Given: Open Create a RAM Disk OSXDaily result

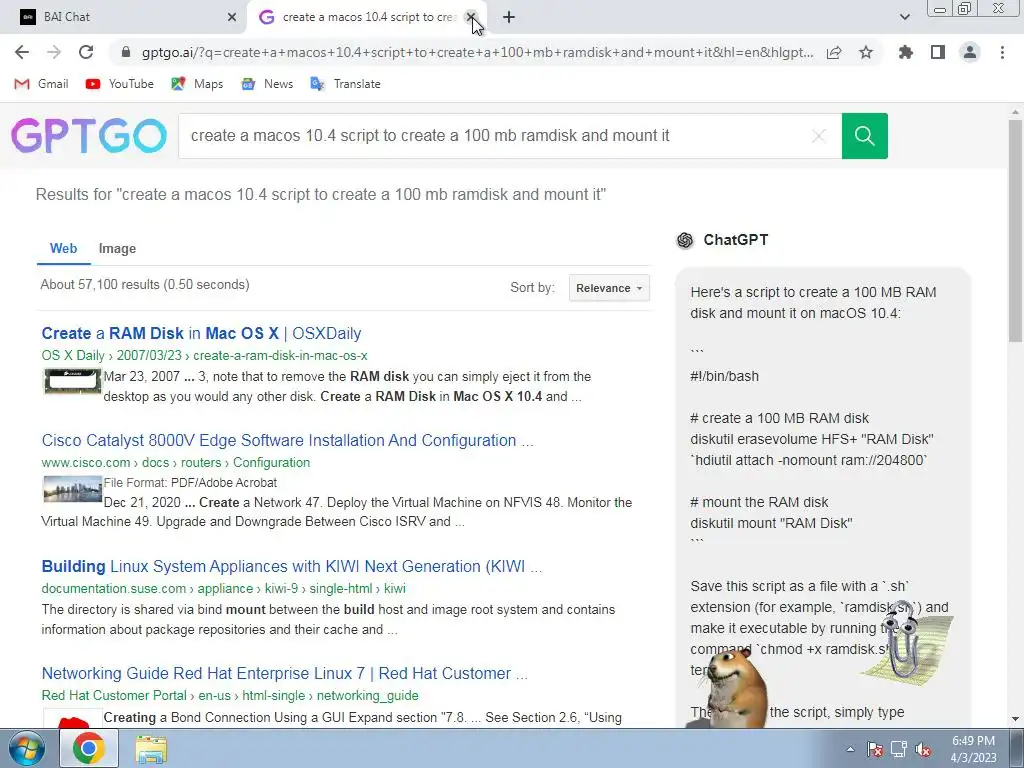Looking at the screenshot, I should pyautogui.click(x=201, y=333).
